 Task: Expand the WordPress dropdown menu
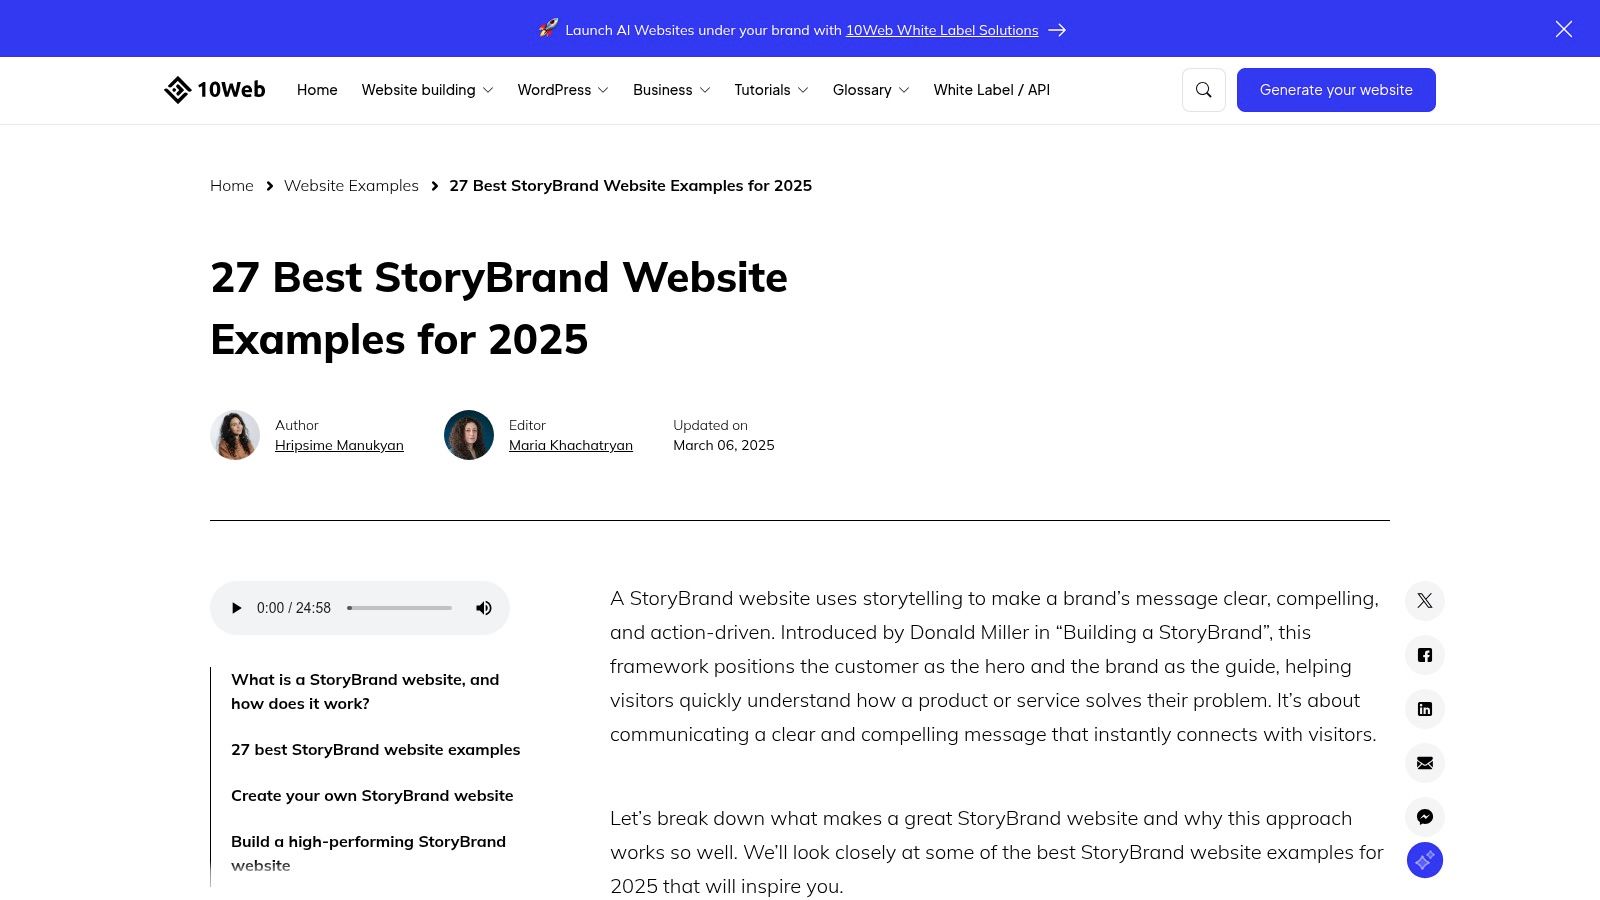click(563, 90)
